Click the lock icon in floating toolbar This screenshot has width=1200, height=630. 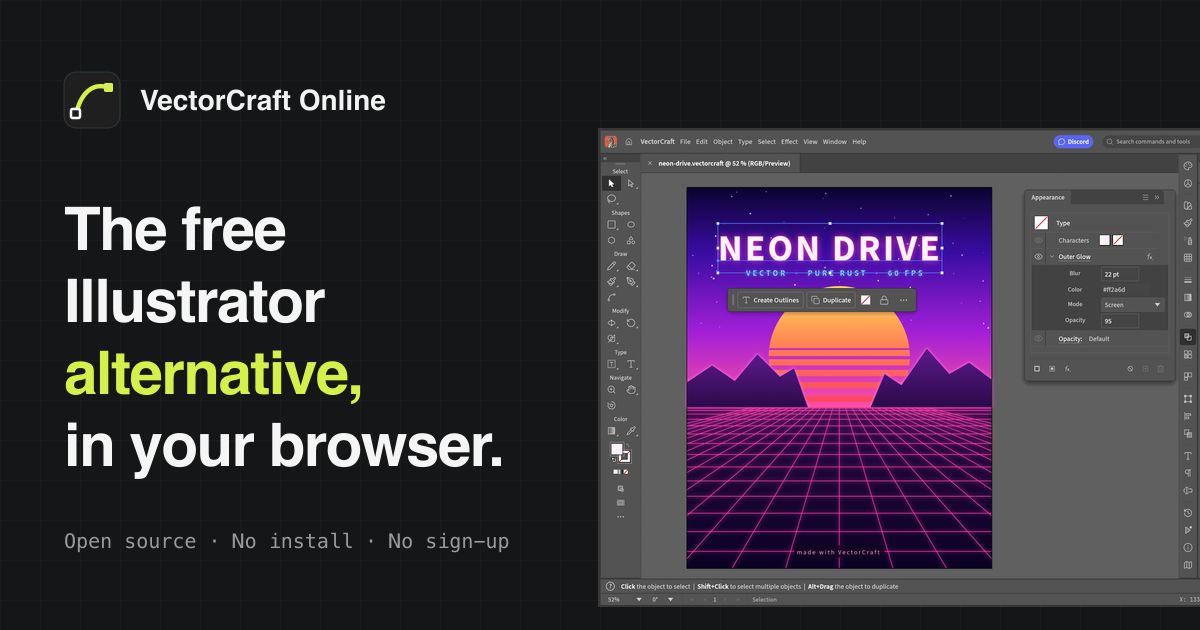tap(884, 300)
